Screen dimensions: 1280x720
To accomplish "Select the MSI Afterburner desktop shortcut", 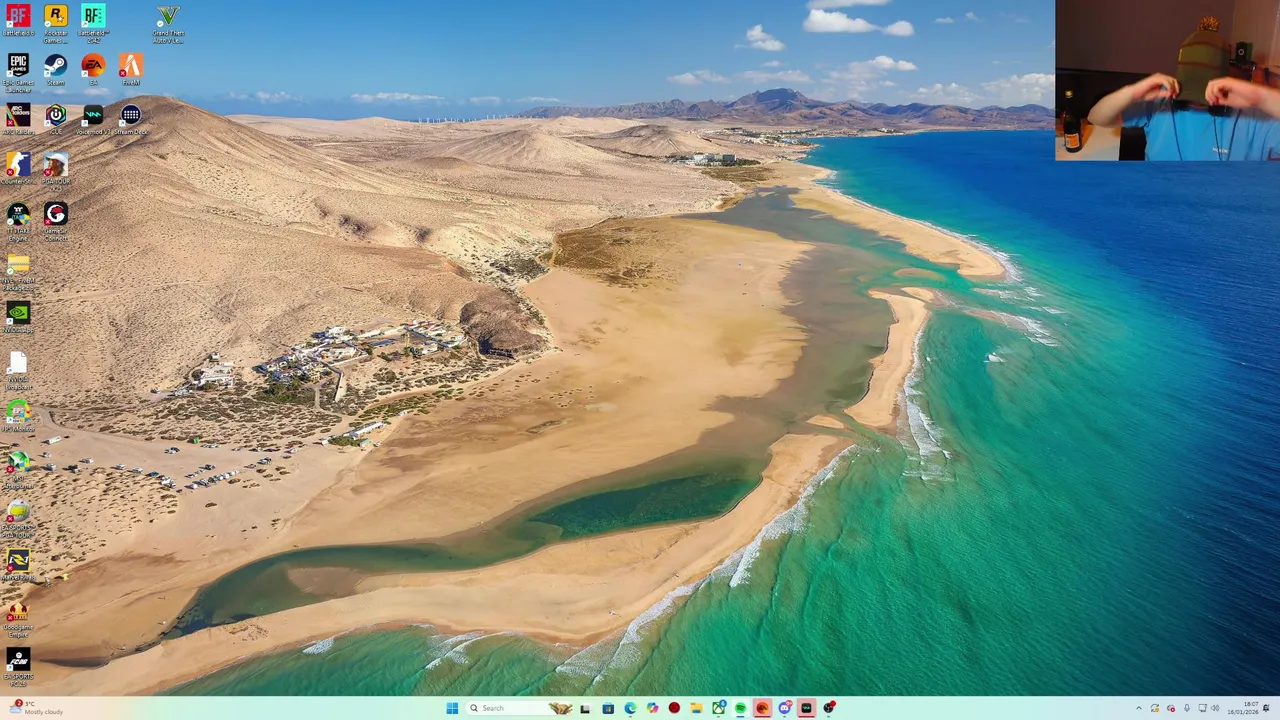I will [x=18, y=468].
